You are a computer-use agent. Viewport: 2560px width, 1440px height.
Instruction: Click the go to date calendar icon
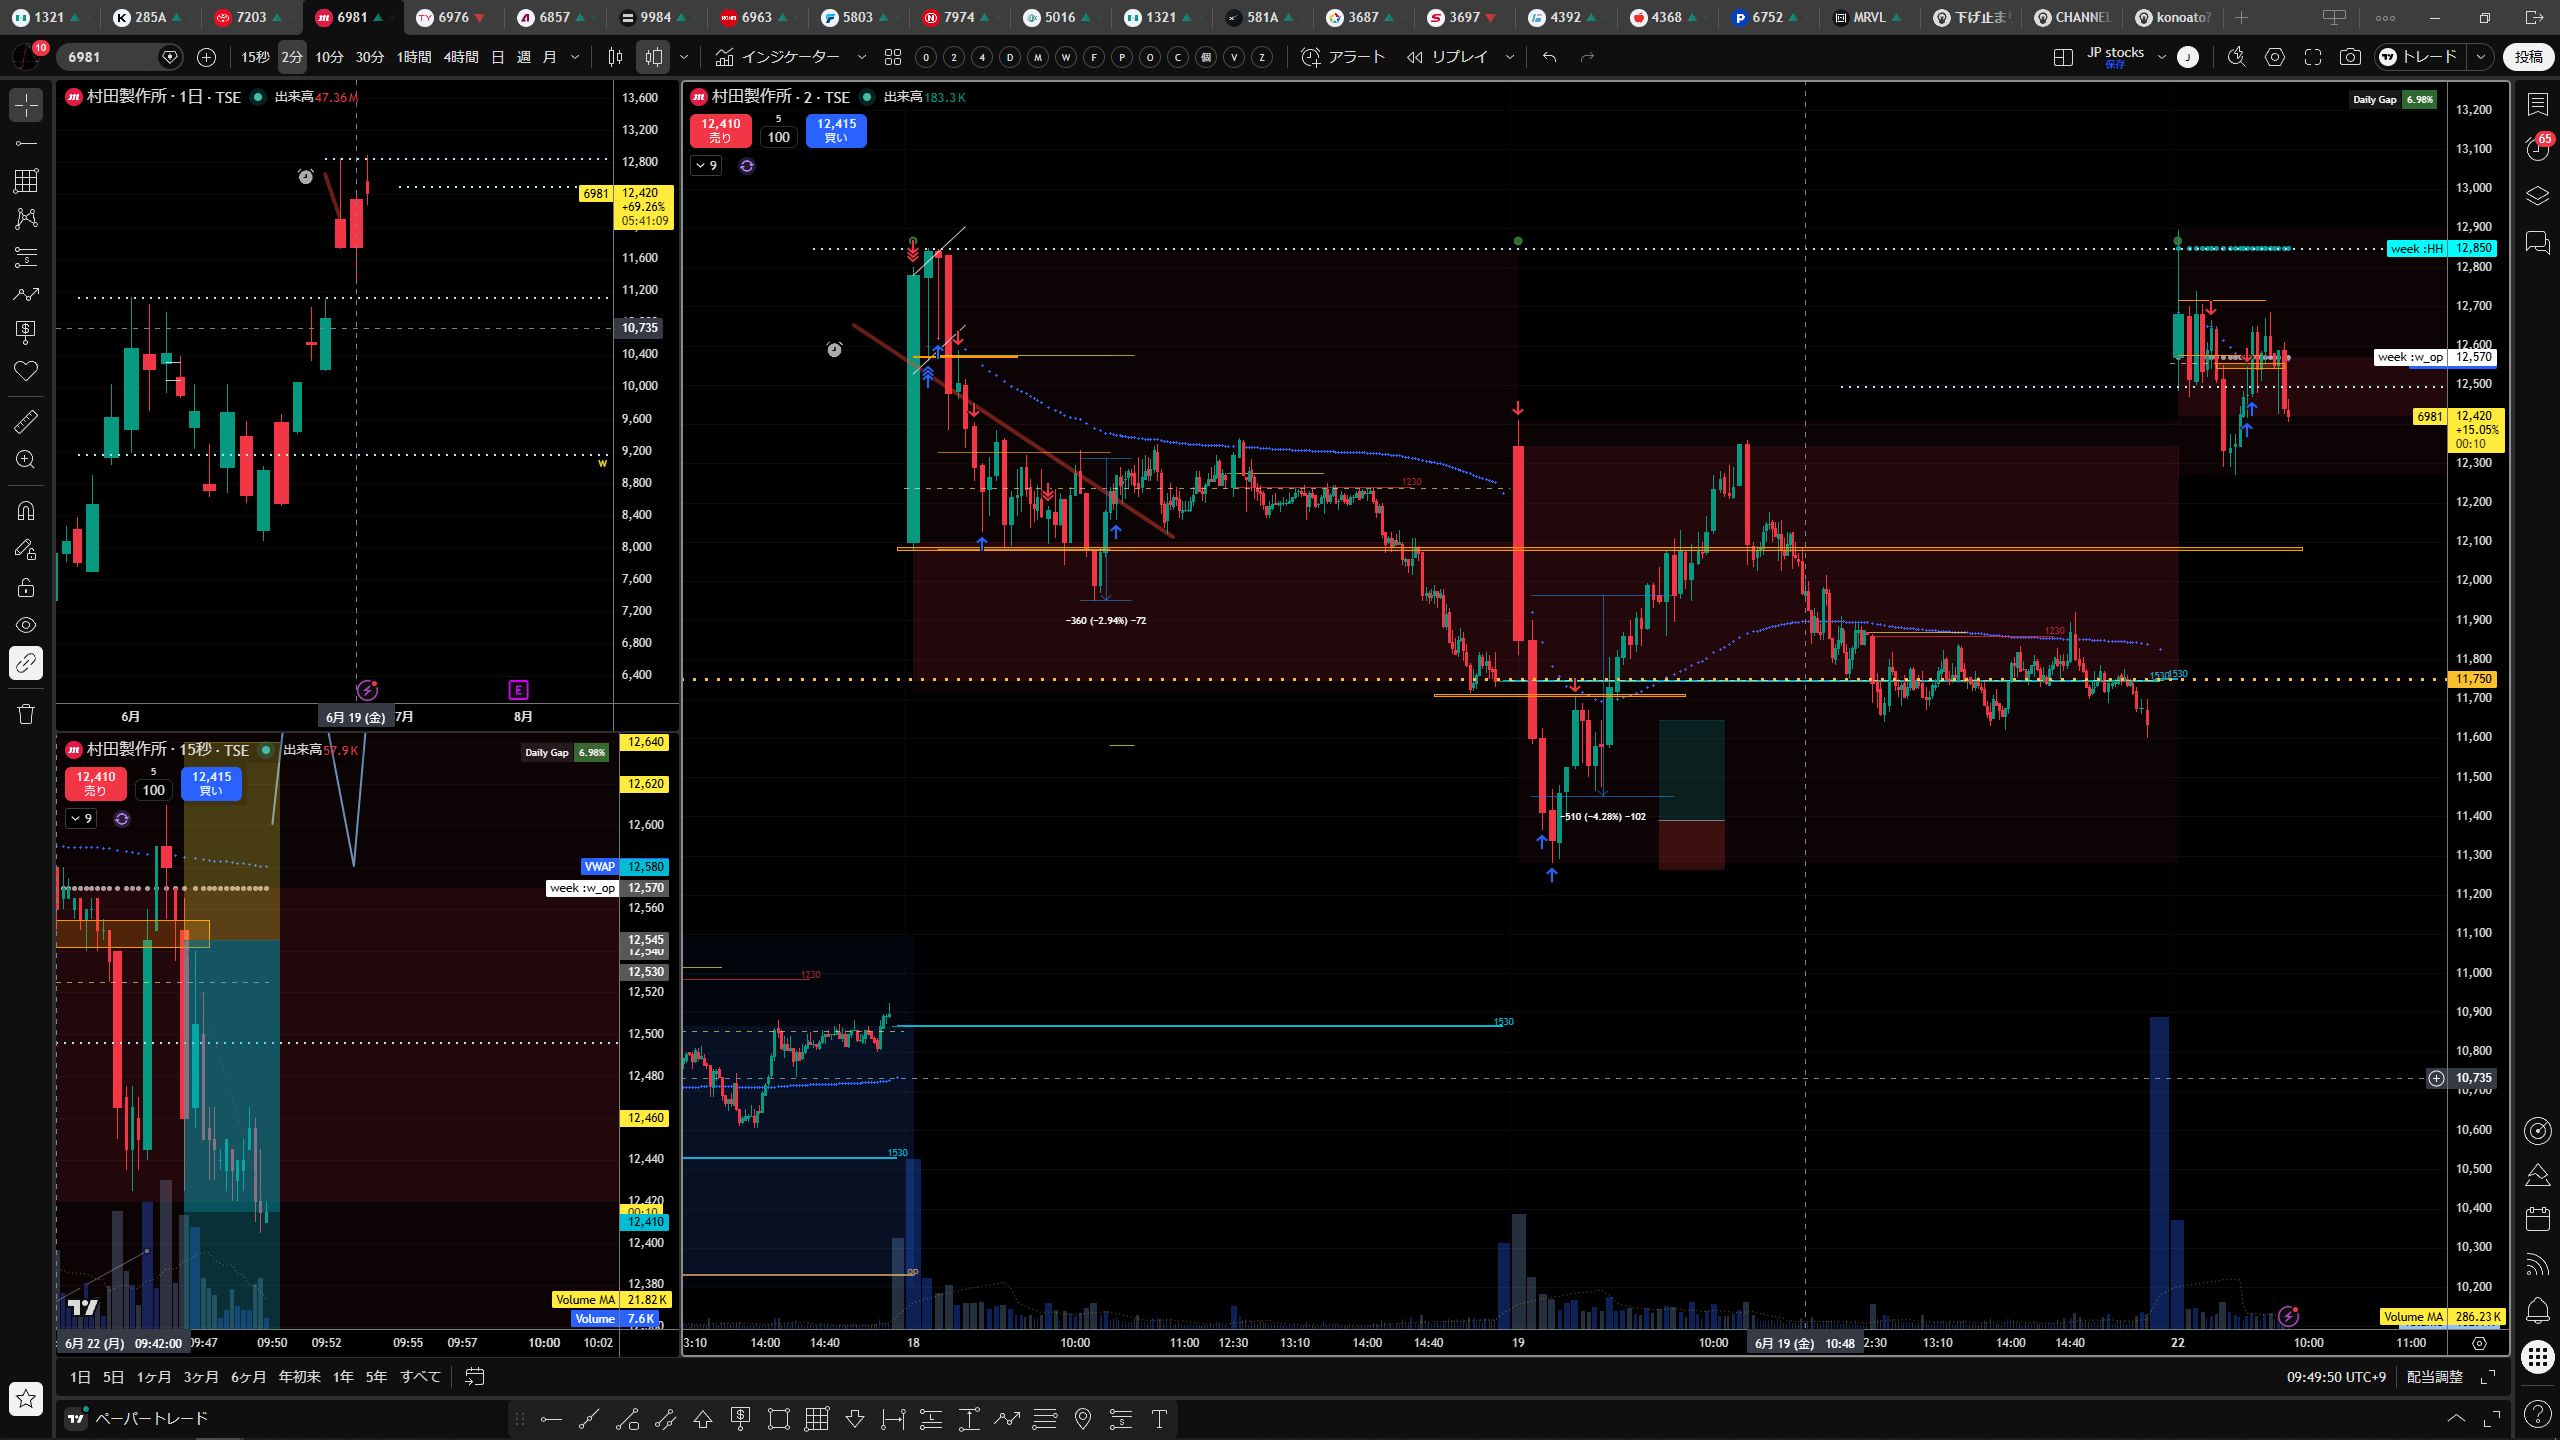[x=475, y=1377]
